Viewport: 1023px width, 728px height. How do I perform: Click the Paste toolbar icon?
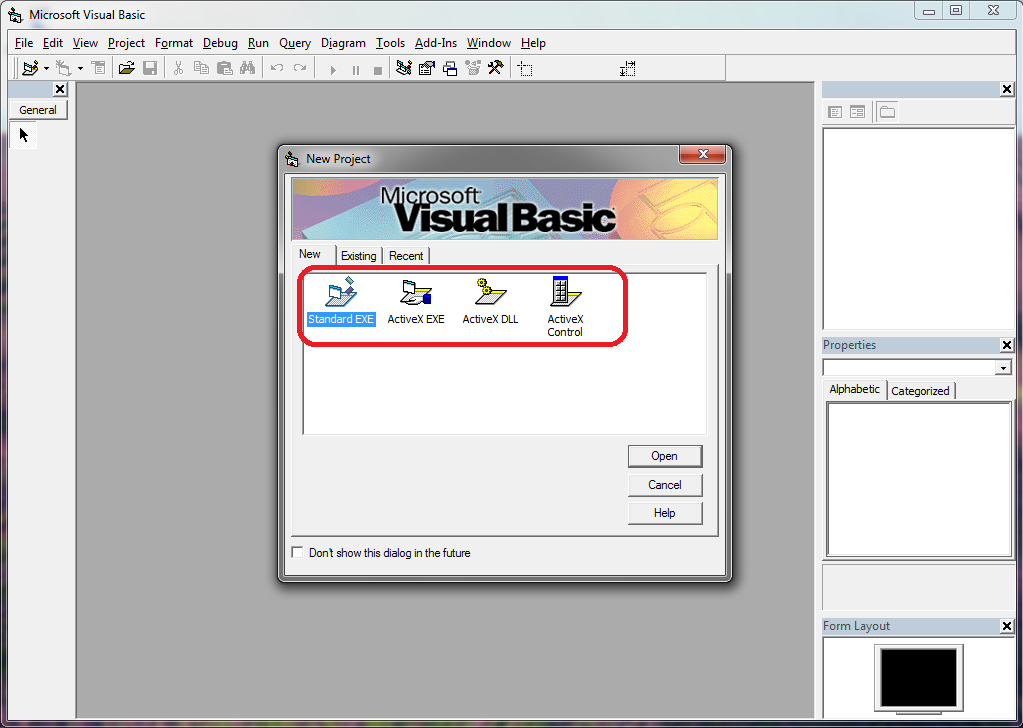coord(224,68)
